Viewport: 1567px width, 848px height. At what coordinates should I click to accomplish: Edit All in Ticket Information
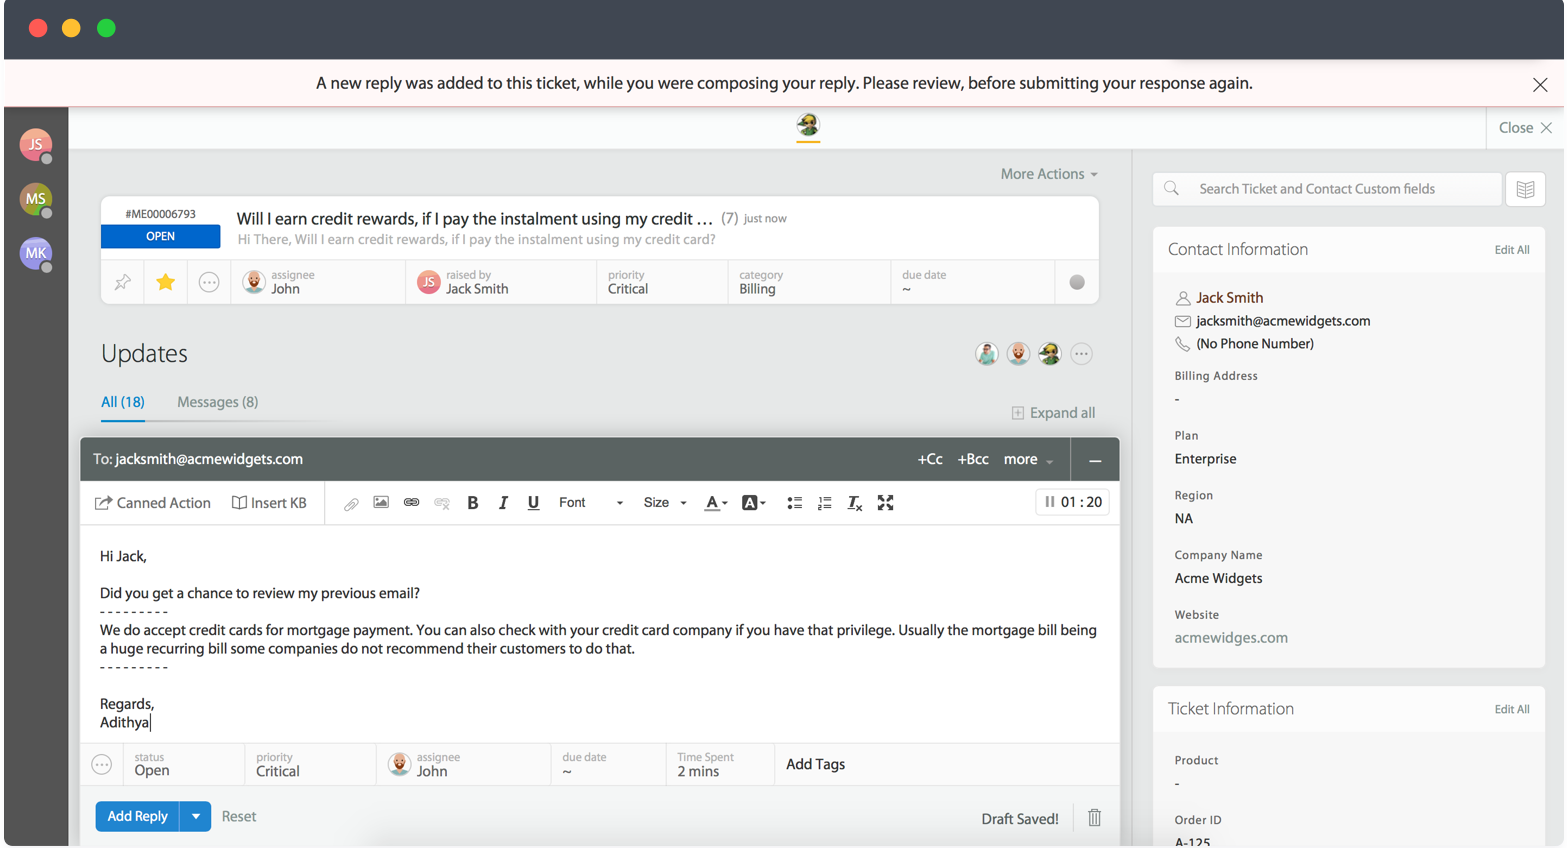click(1511, 709)
